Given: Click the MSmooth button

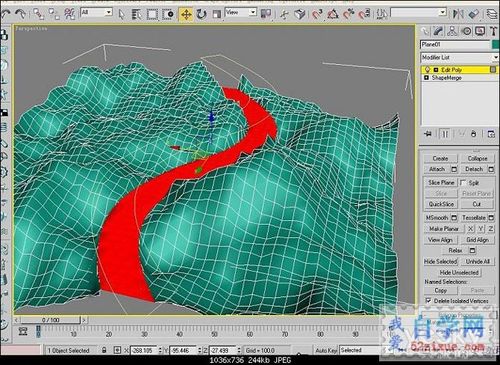Looking at the screenshot, I should pos(437,218).
